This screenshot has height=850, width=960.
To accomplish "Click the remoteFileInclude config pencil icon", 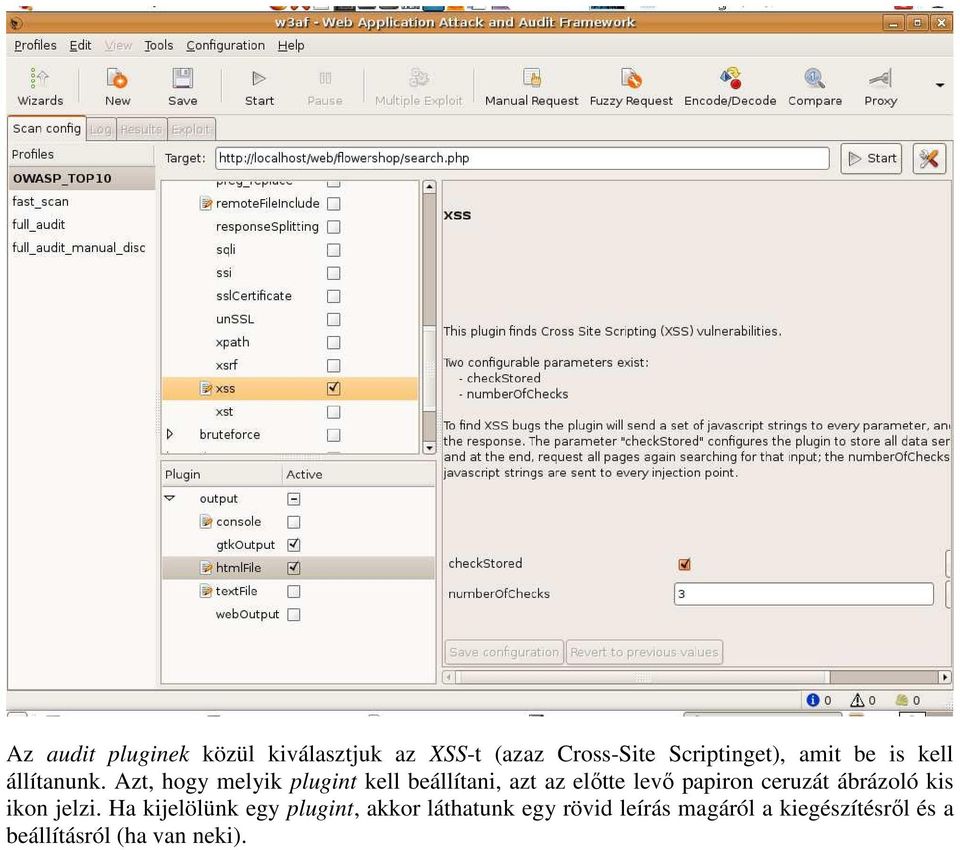I will (x=206, y=203).
